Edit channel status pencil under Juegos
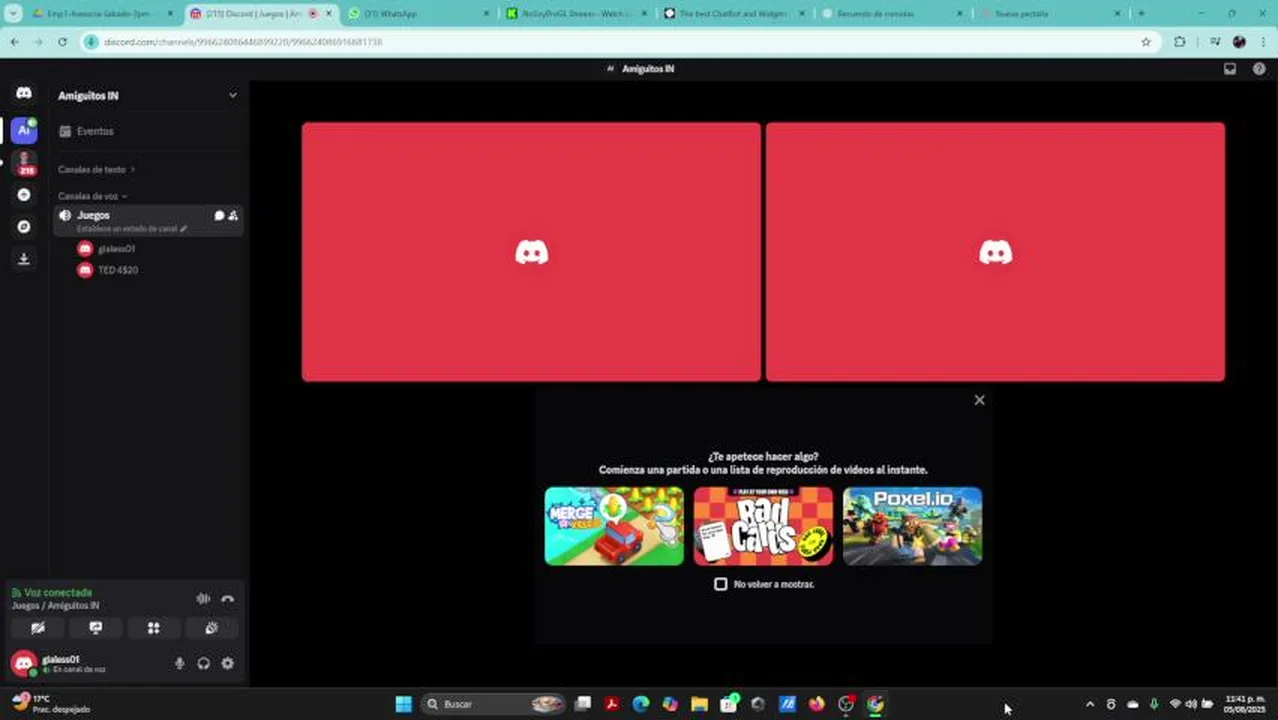Viewport: 1278px width, 720px height. pos(183,229)
